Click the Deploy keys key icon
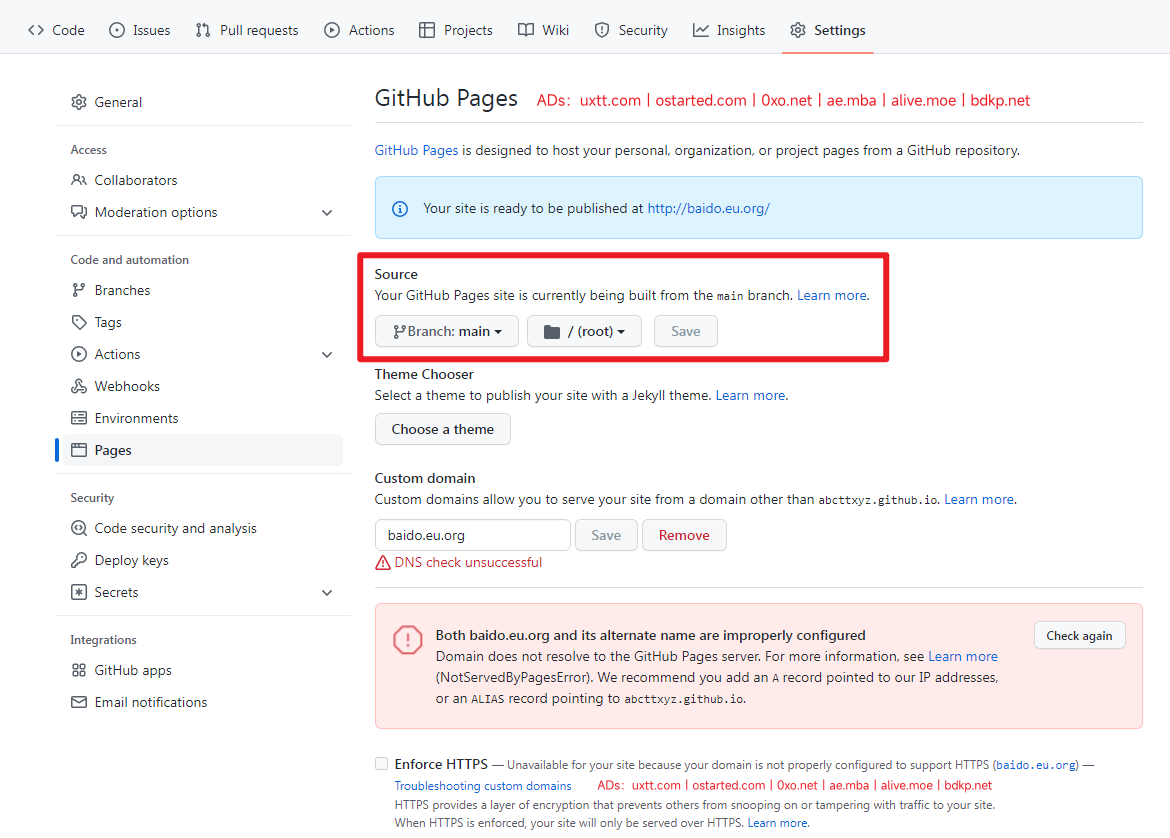 pyautogui.click(x=78, y=560)
